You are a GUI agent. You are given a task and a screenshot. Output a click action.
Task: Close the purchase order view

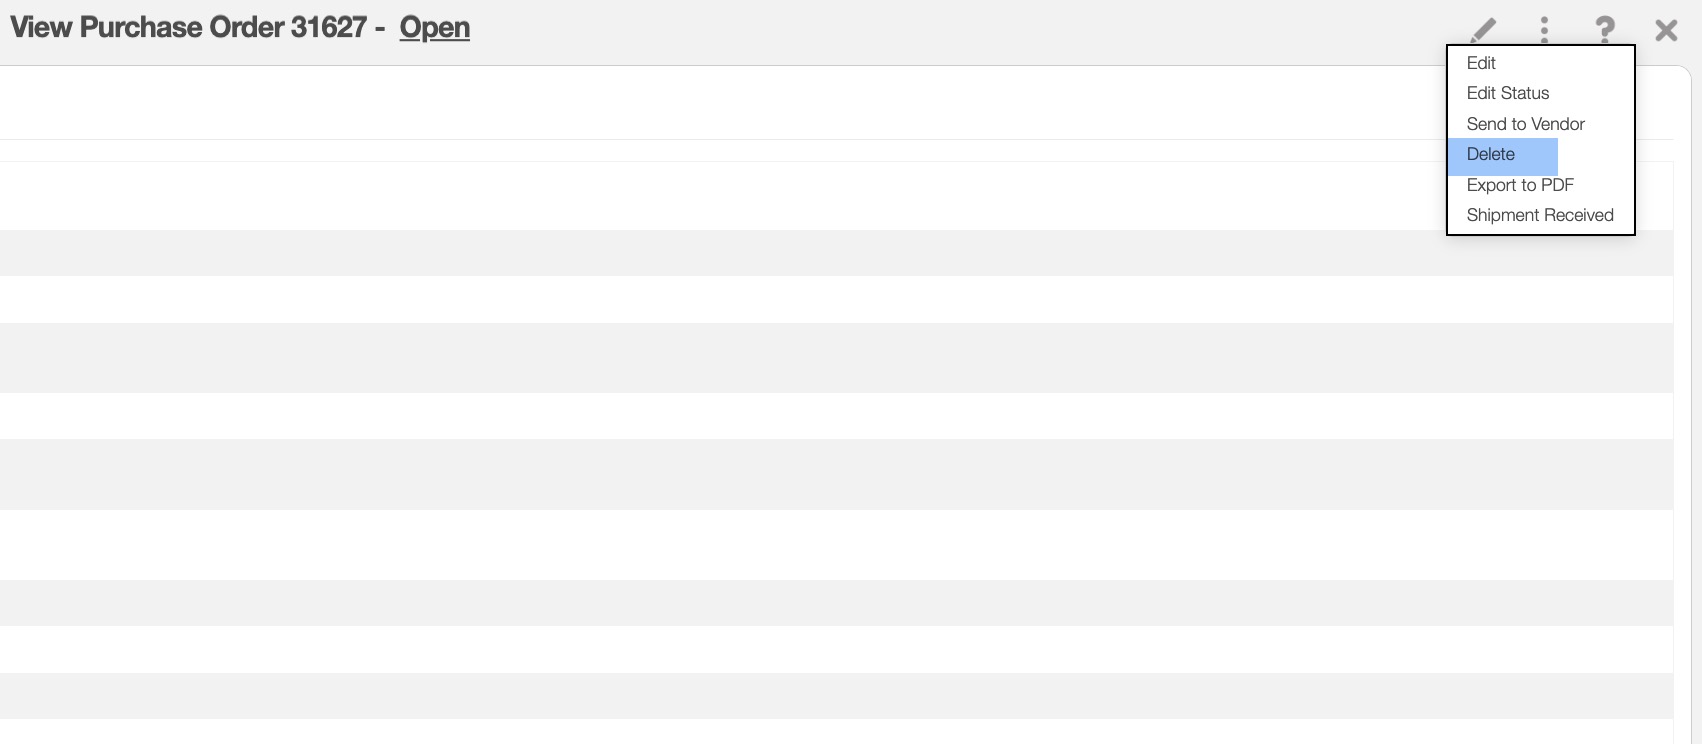click(x=1666, y=30)
